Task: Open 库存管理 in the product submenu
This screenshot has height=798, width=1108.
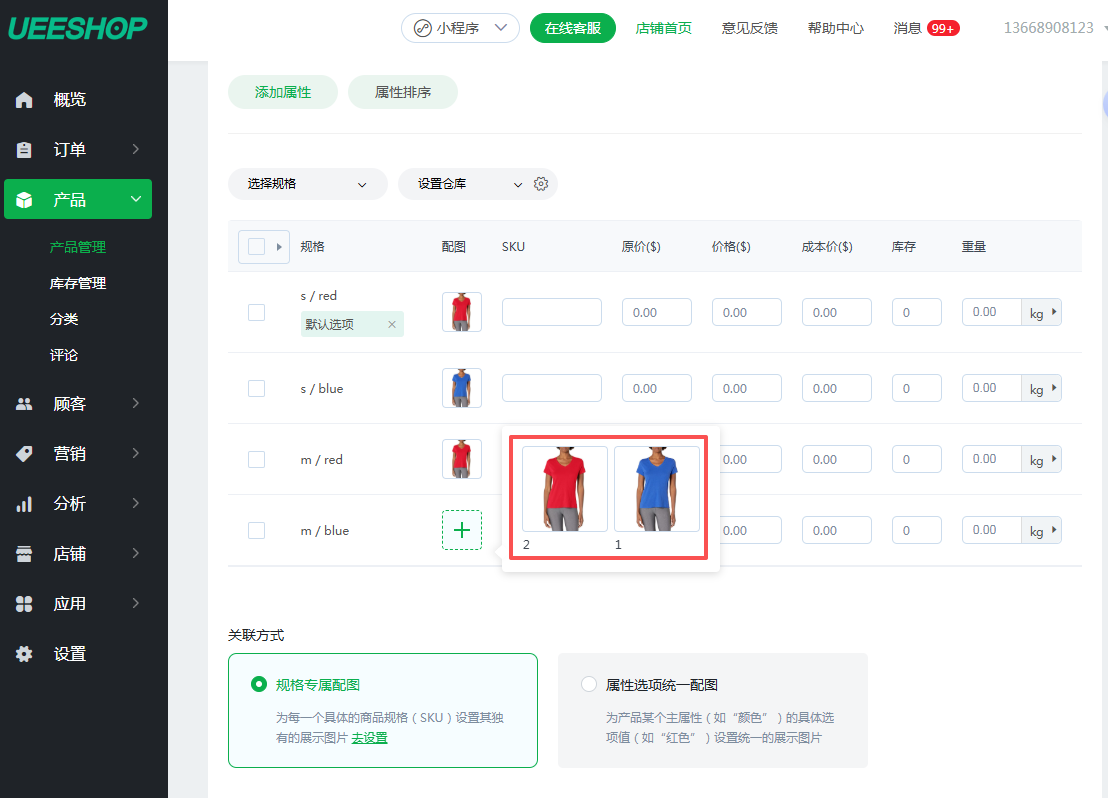Action: (x=78, y=283)
